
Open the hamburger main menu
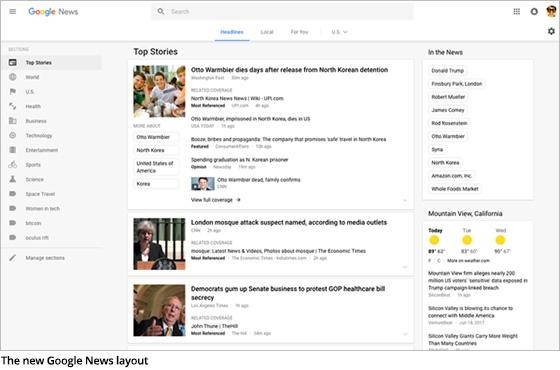(12, 11)
